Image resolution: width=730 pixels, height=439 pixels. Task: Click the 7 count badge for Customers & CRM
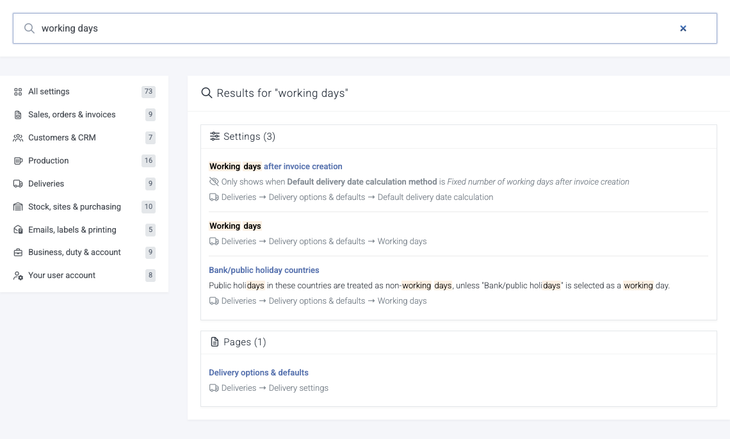[x=150, y=138]
